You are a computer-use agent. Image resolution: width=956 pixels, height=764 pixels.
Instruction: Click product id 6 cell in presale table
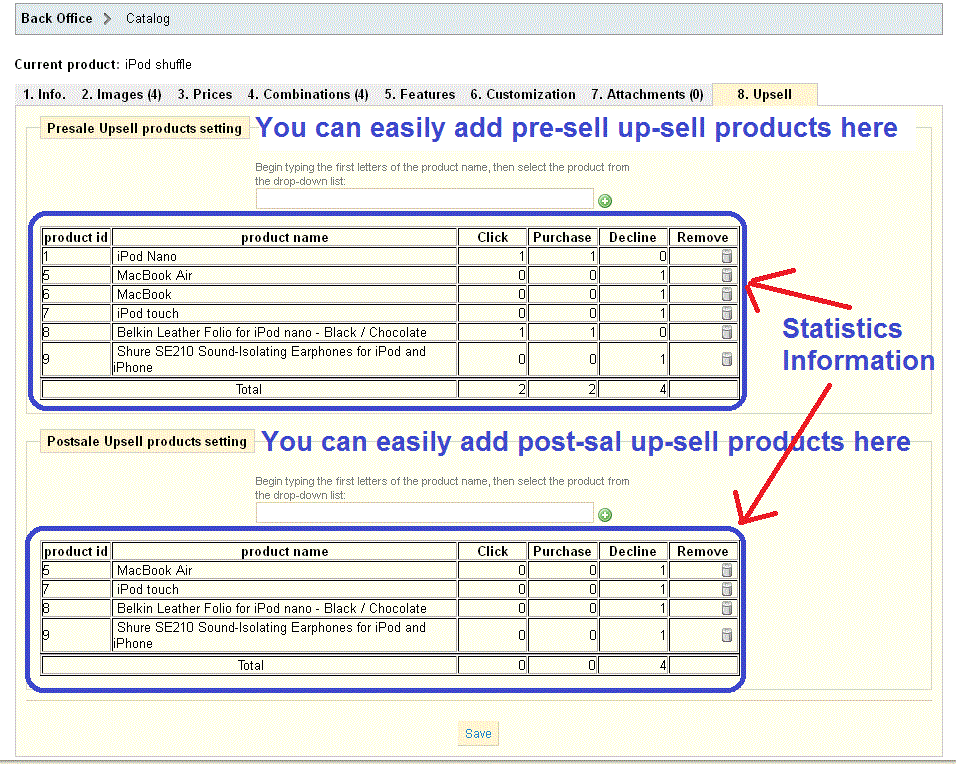point(76,294)
